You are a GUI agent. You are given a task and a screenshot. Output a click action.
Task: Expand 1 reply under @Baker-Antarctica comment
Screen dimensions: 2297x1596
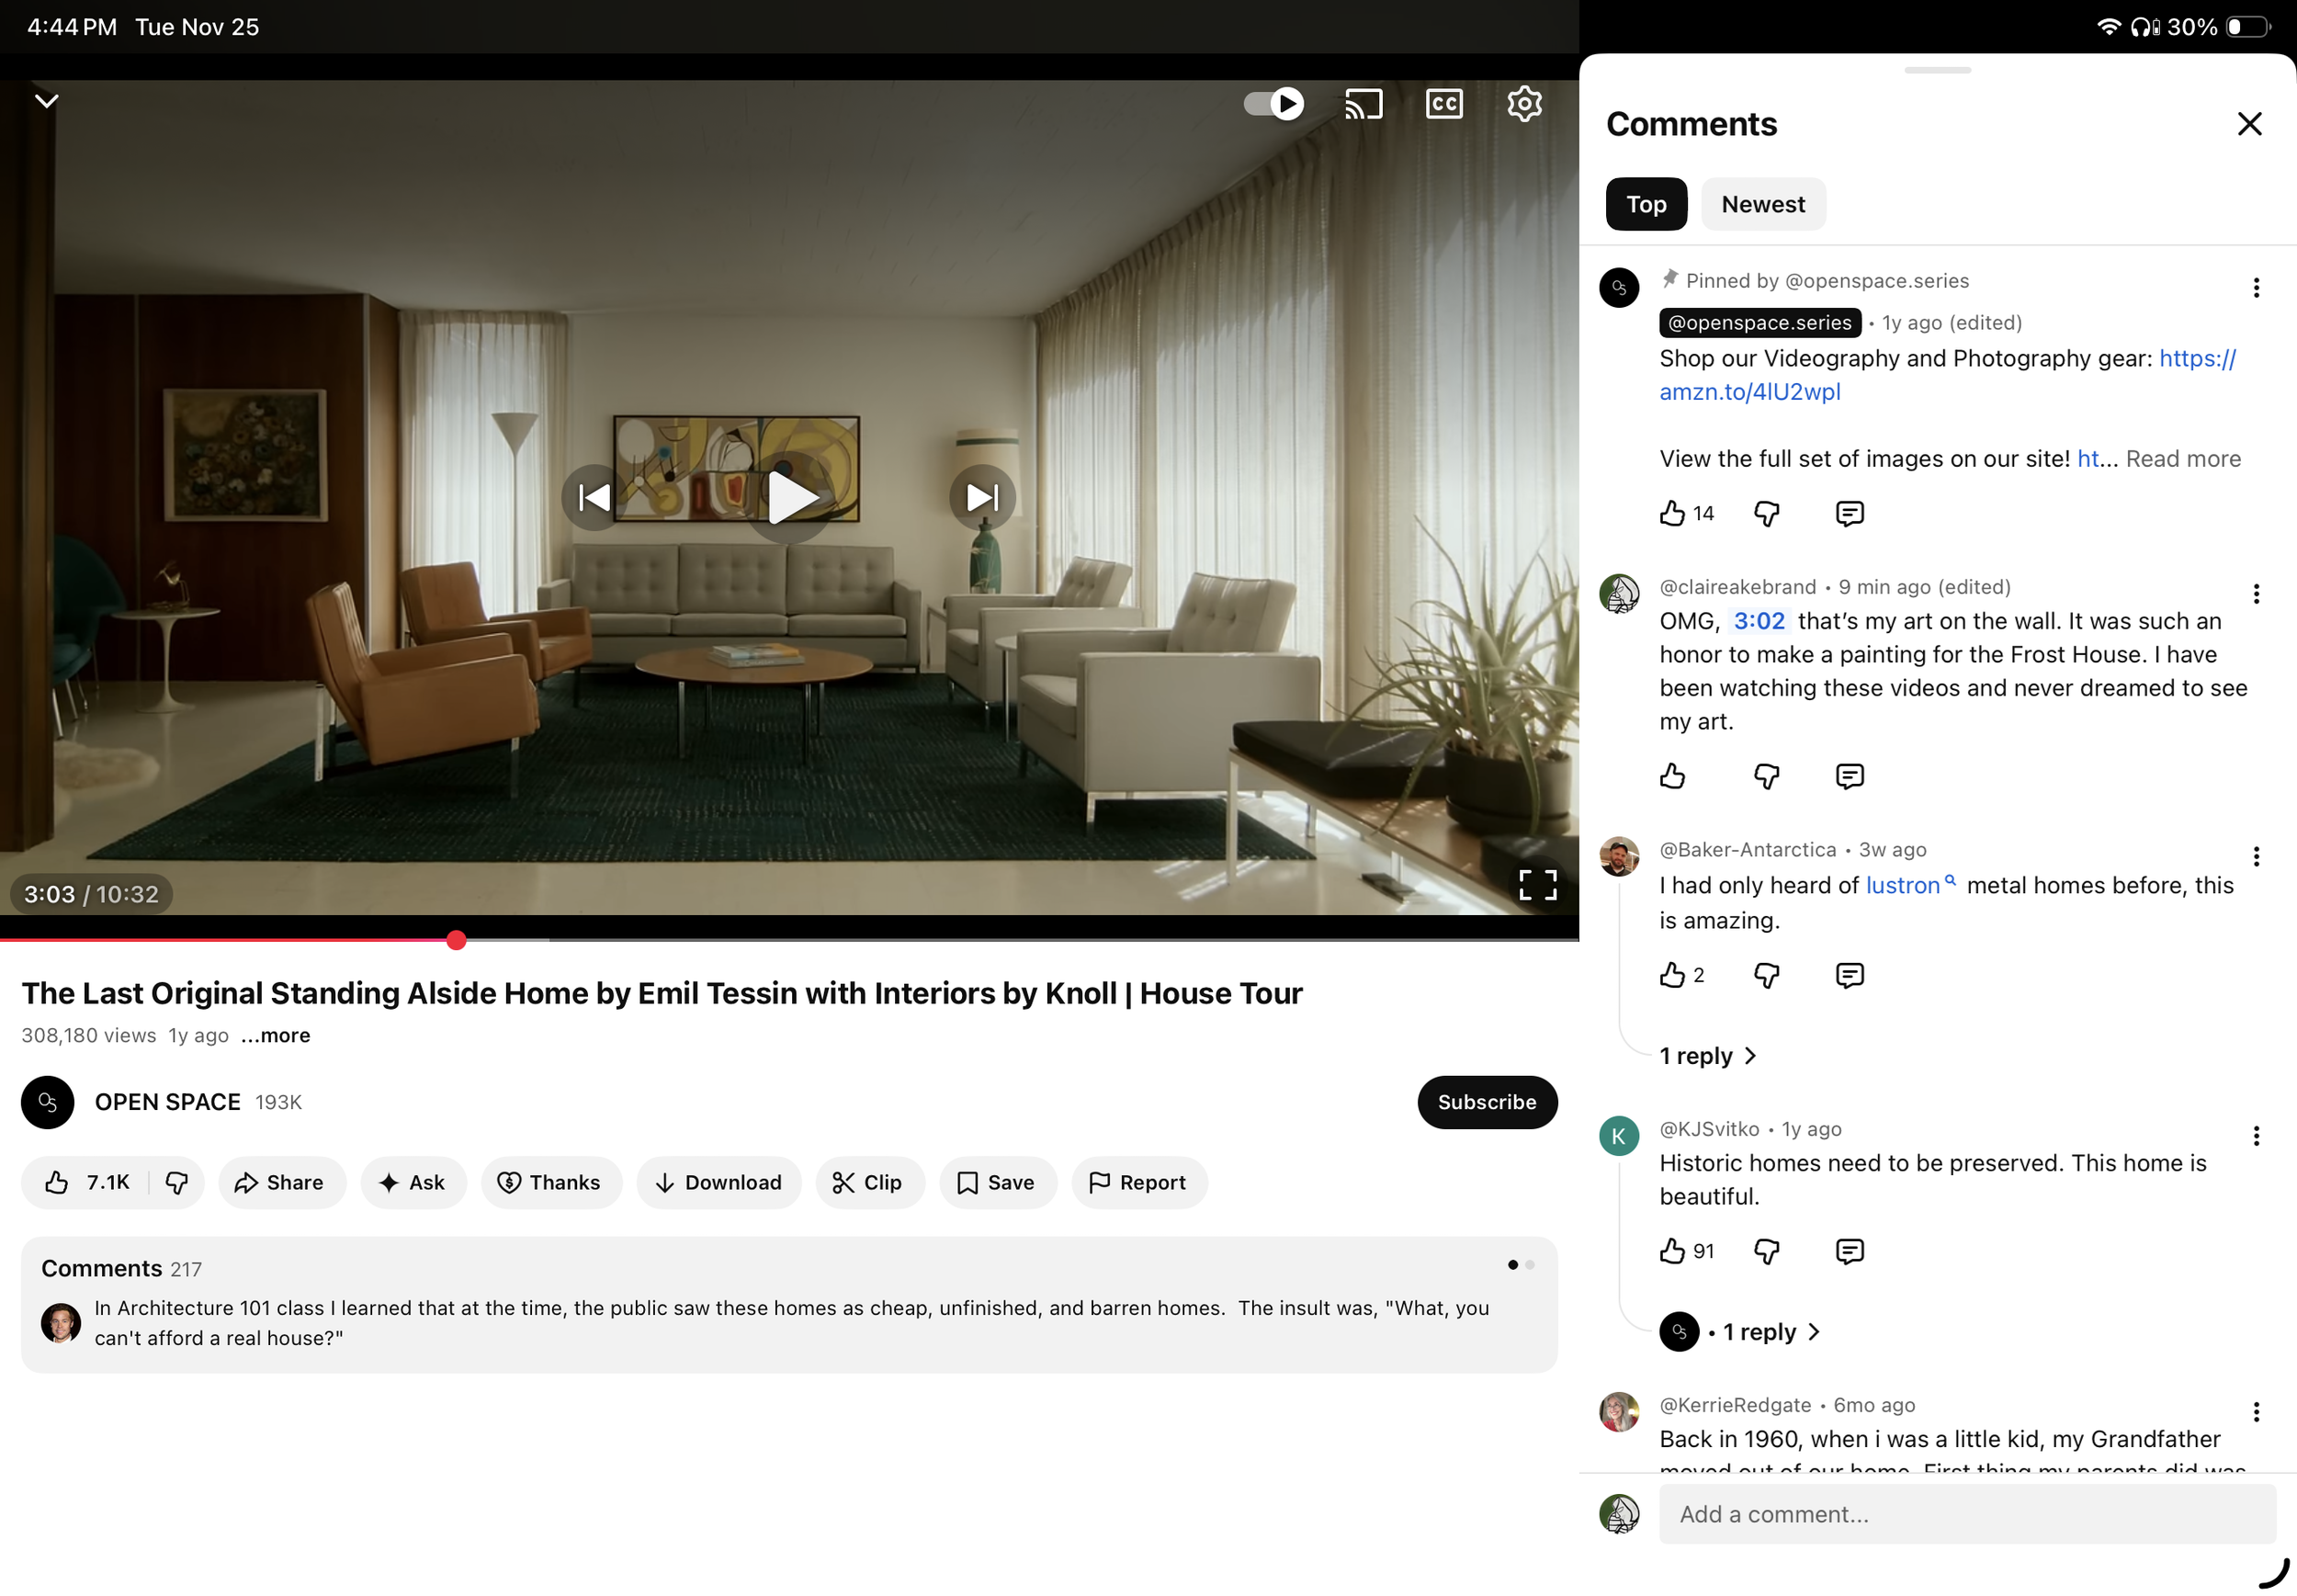coord(1707,1056)
